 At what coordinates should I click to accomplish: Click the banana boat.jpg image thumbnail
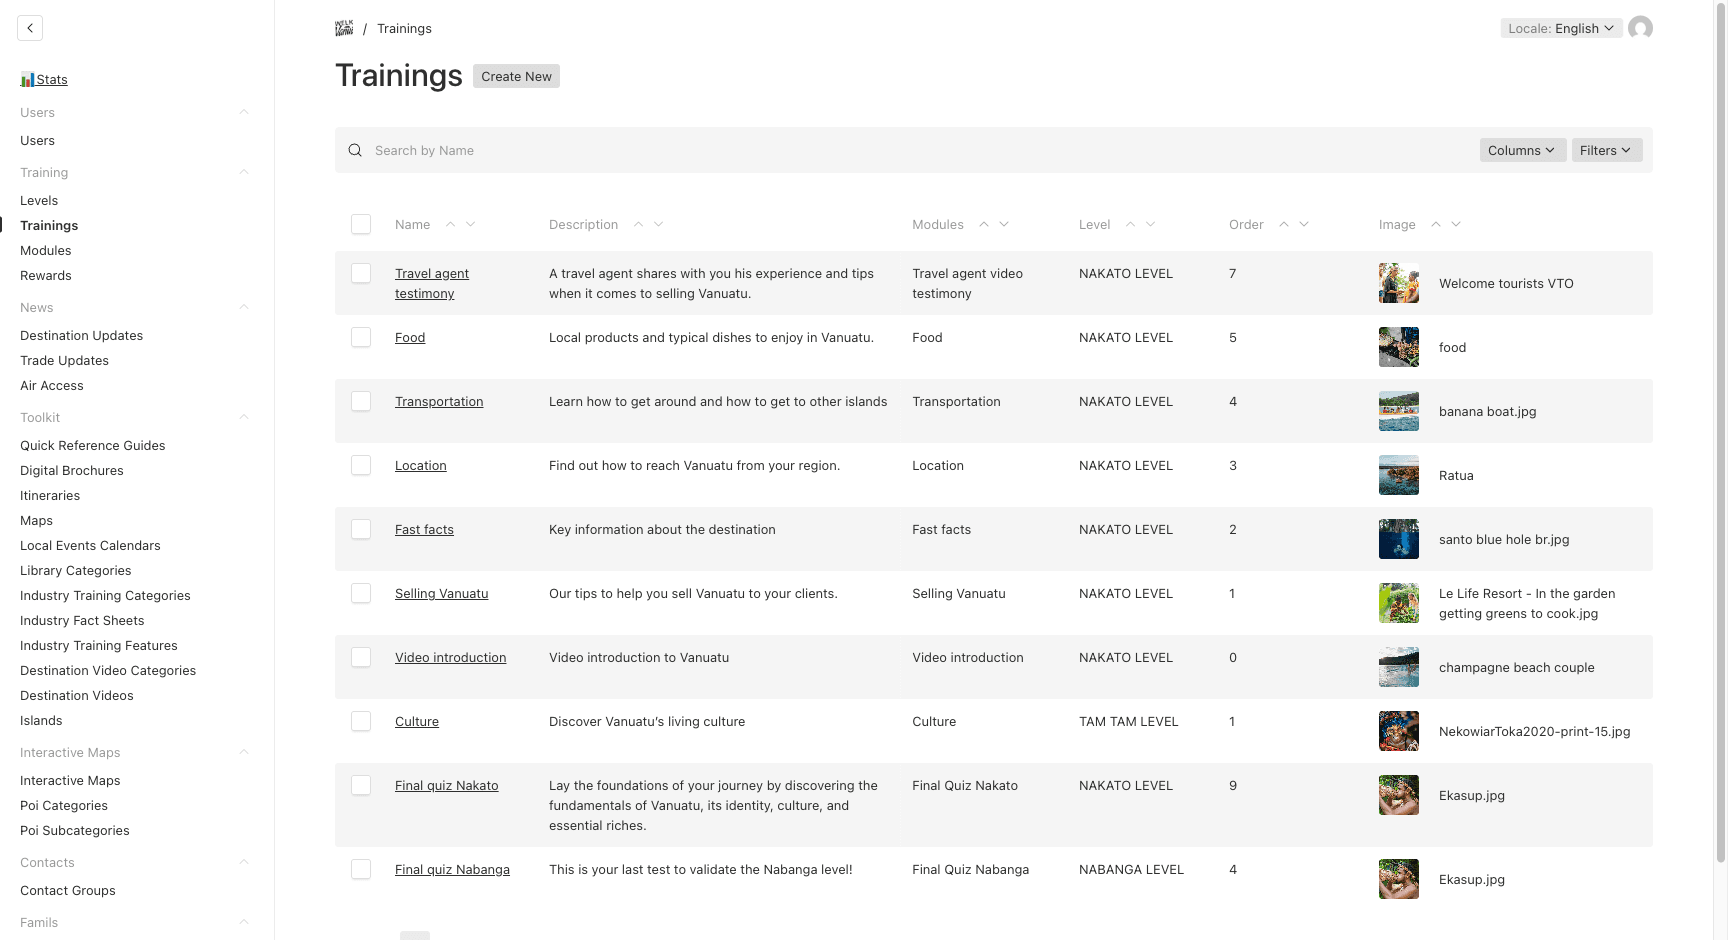pos(1398,411)
